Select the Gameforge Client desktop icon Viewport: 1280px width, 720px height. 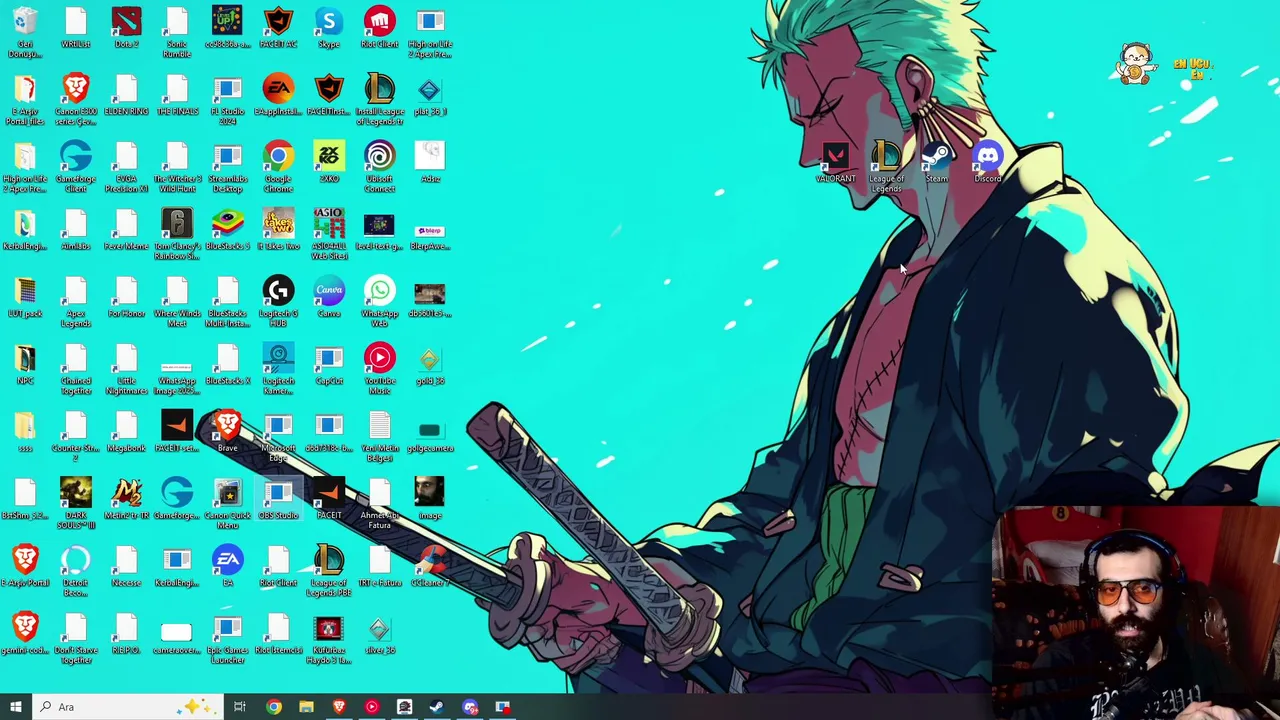click(x=76, y=166)
